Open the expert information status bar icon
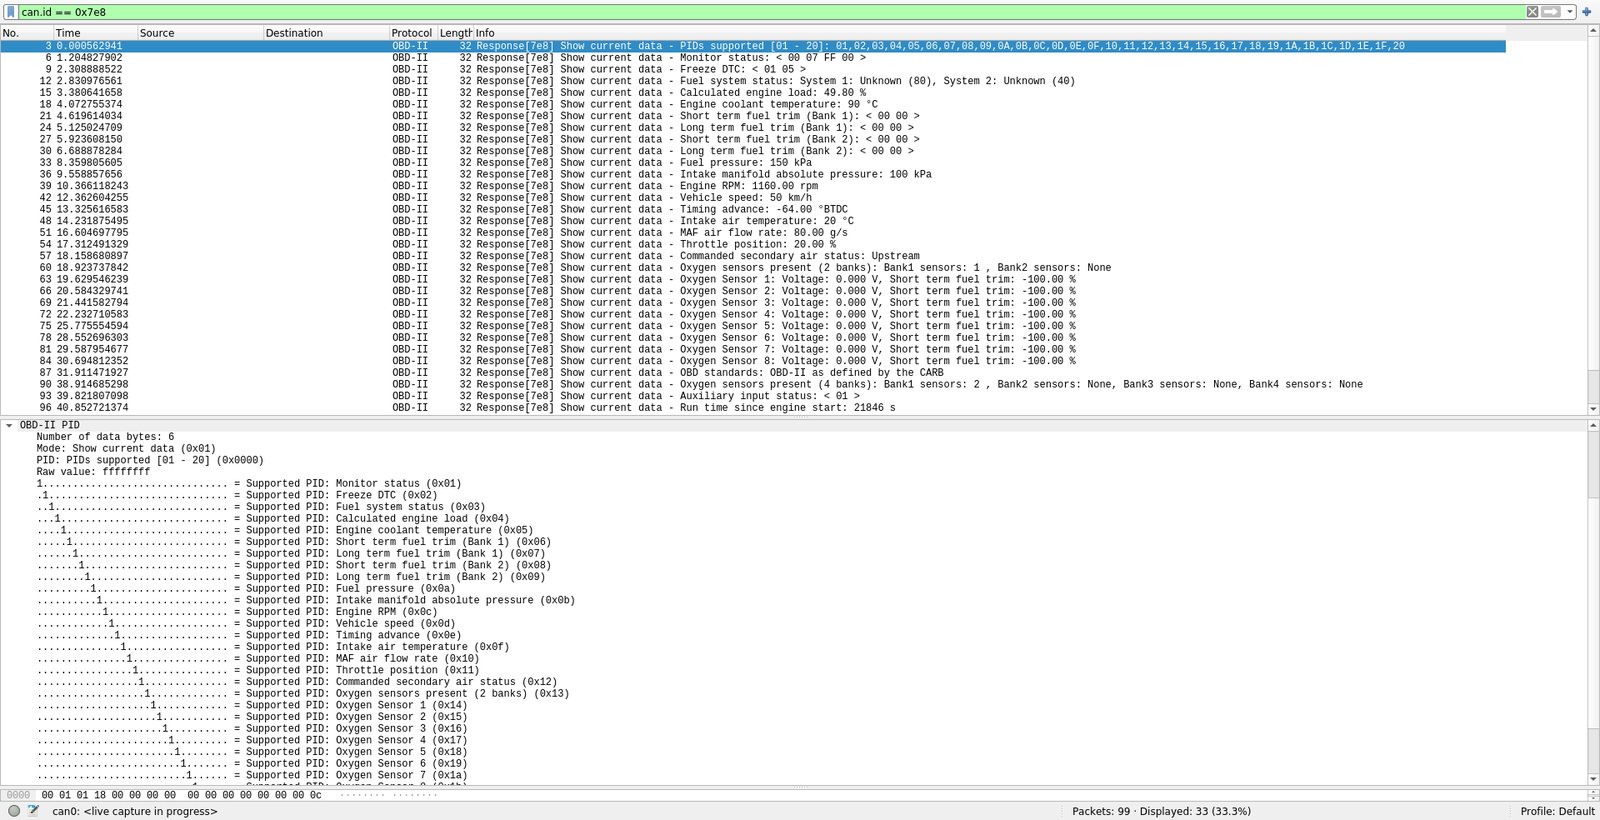1600x820 pixels. tap(14, 811)
